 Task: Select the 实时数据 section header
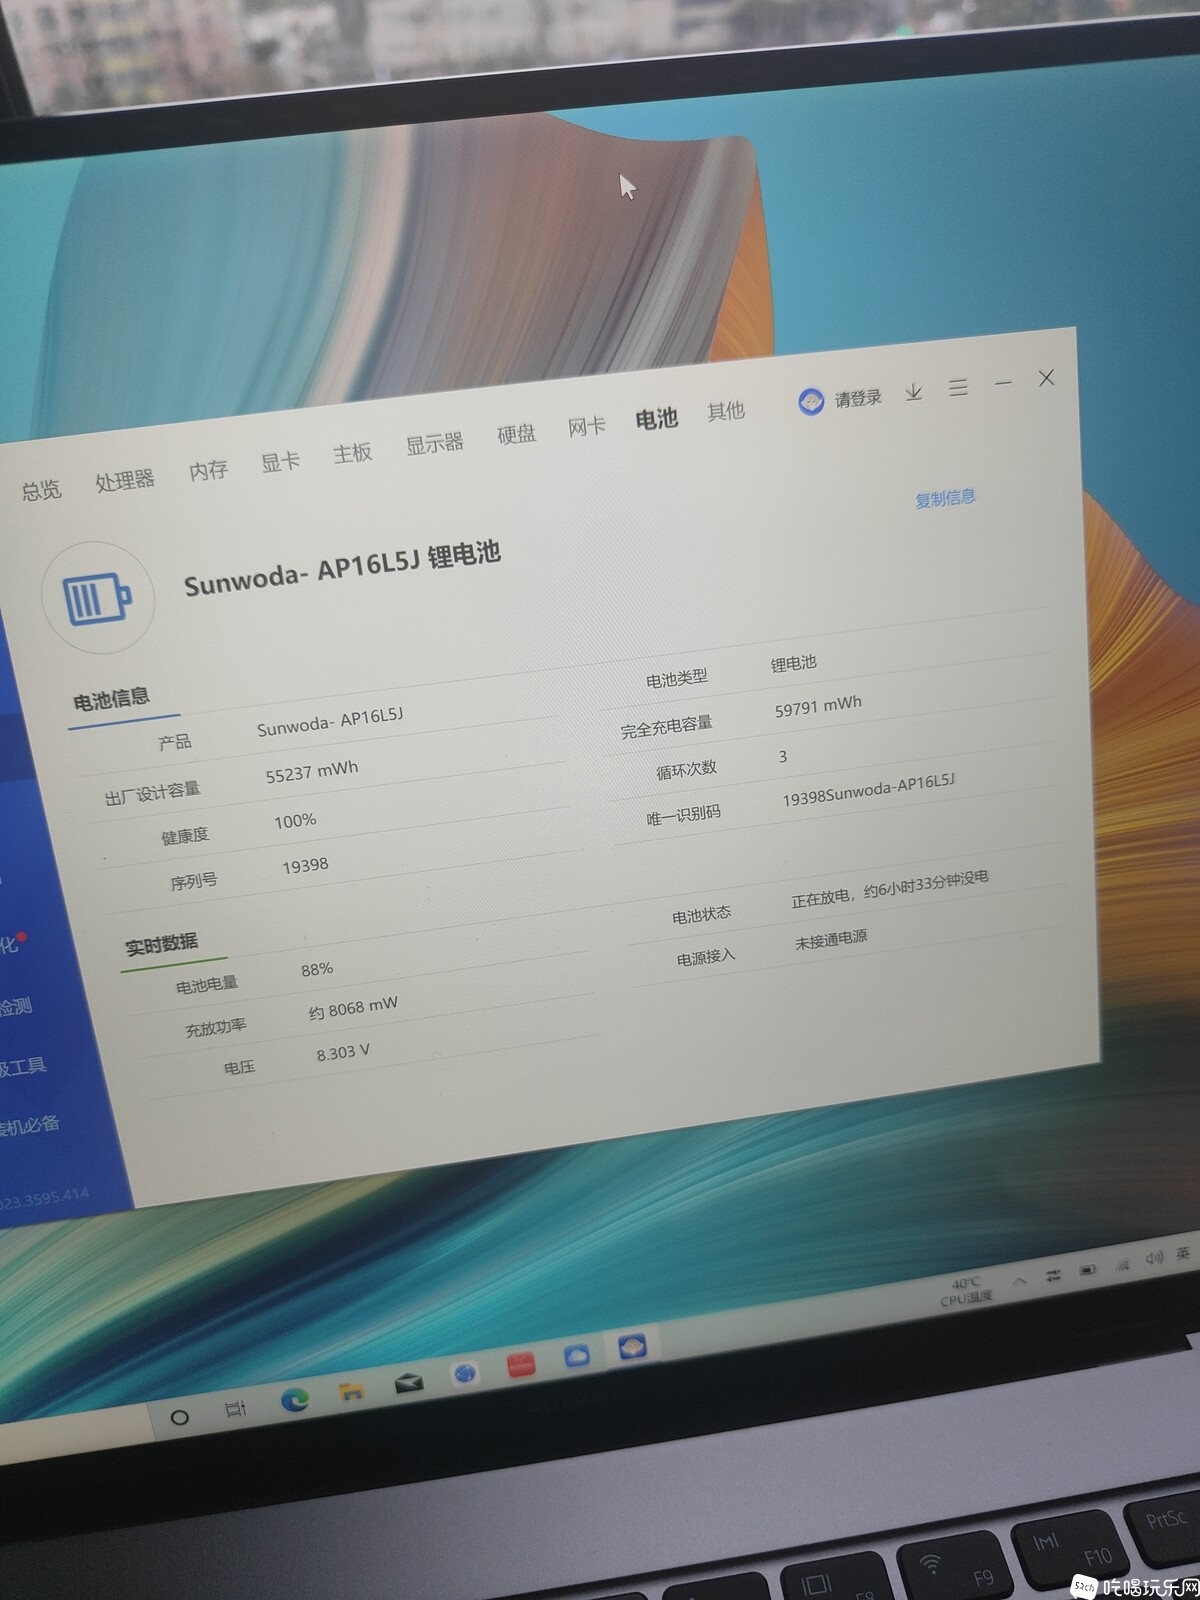coord(161,943)
